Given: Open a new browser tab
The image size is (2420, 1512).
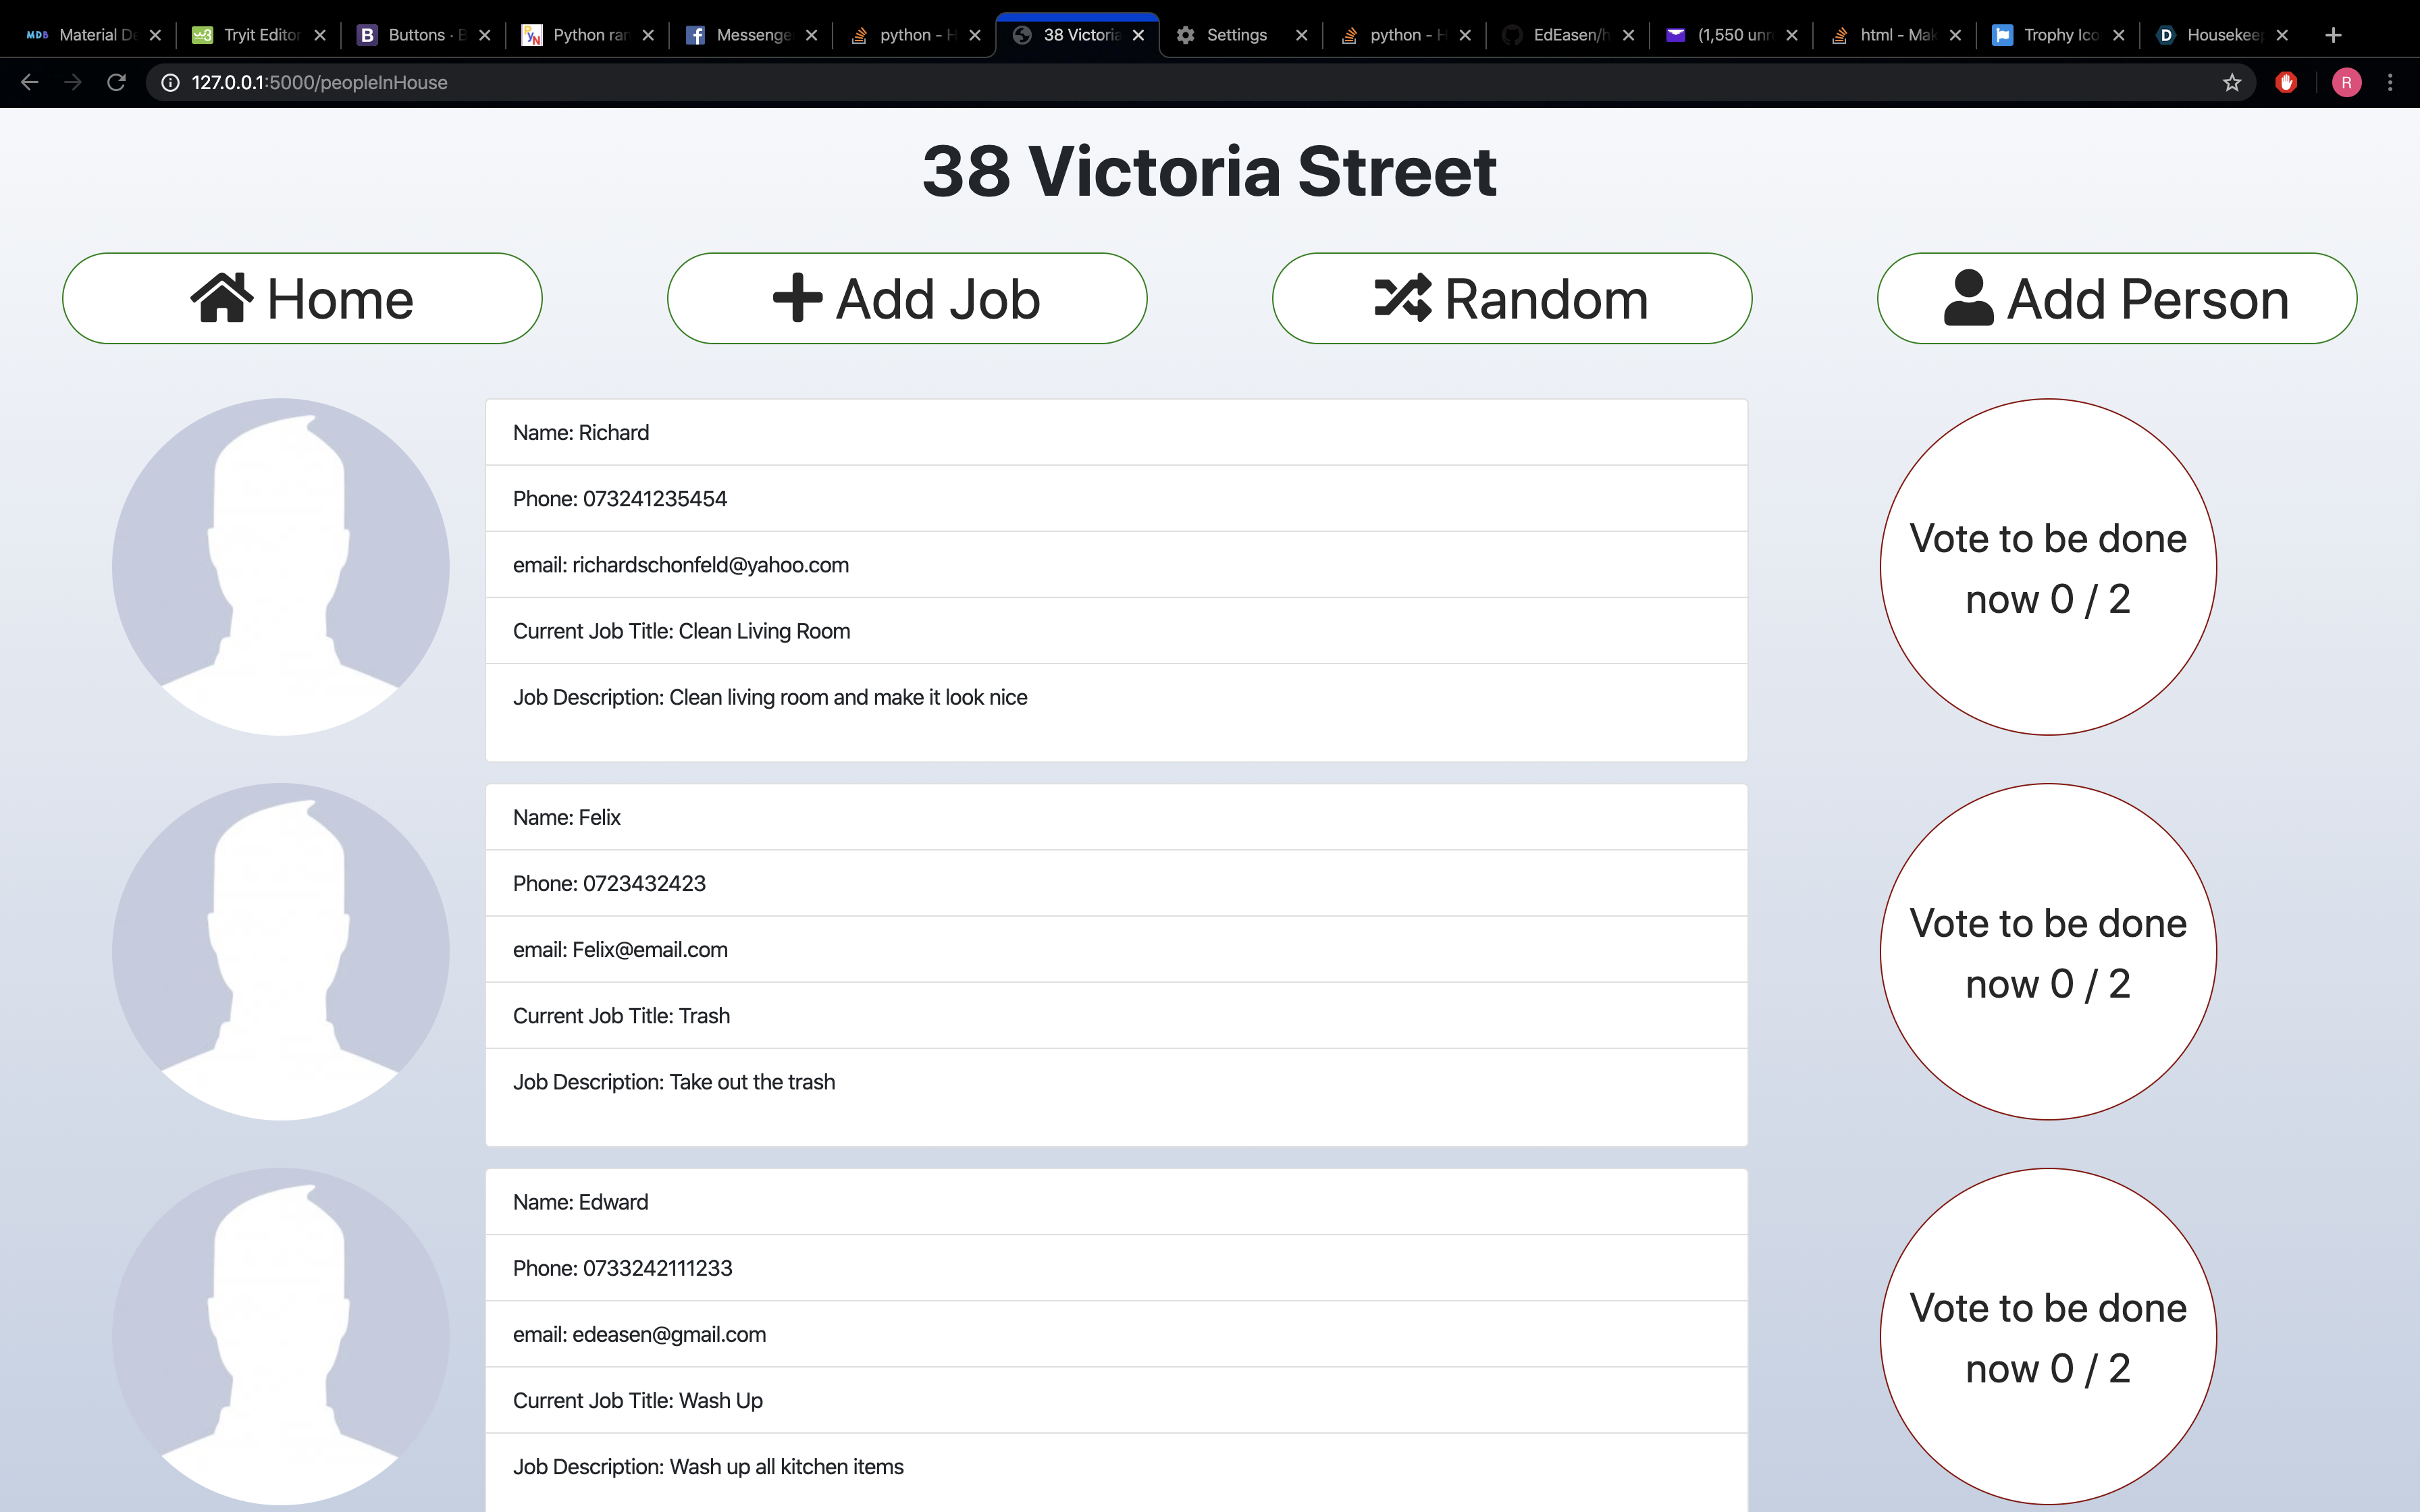Looking at the screenshot, I should coord(2333,35).
